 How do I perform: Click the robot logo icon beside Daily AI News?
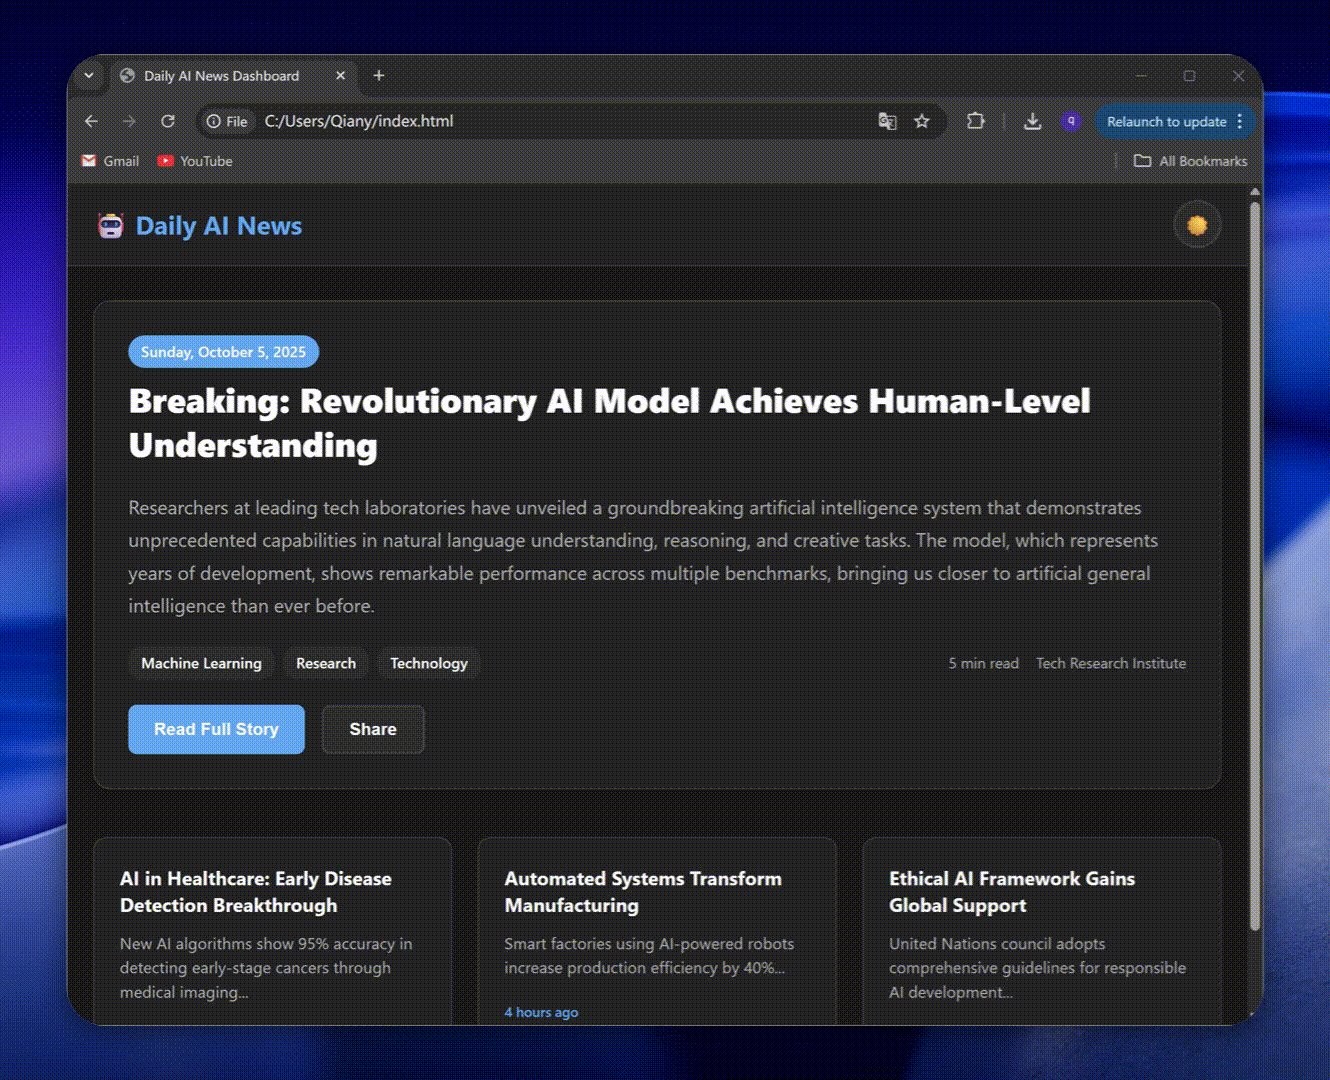tap(111, 226)
